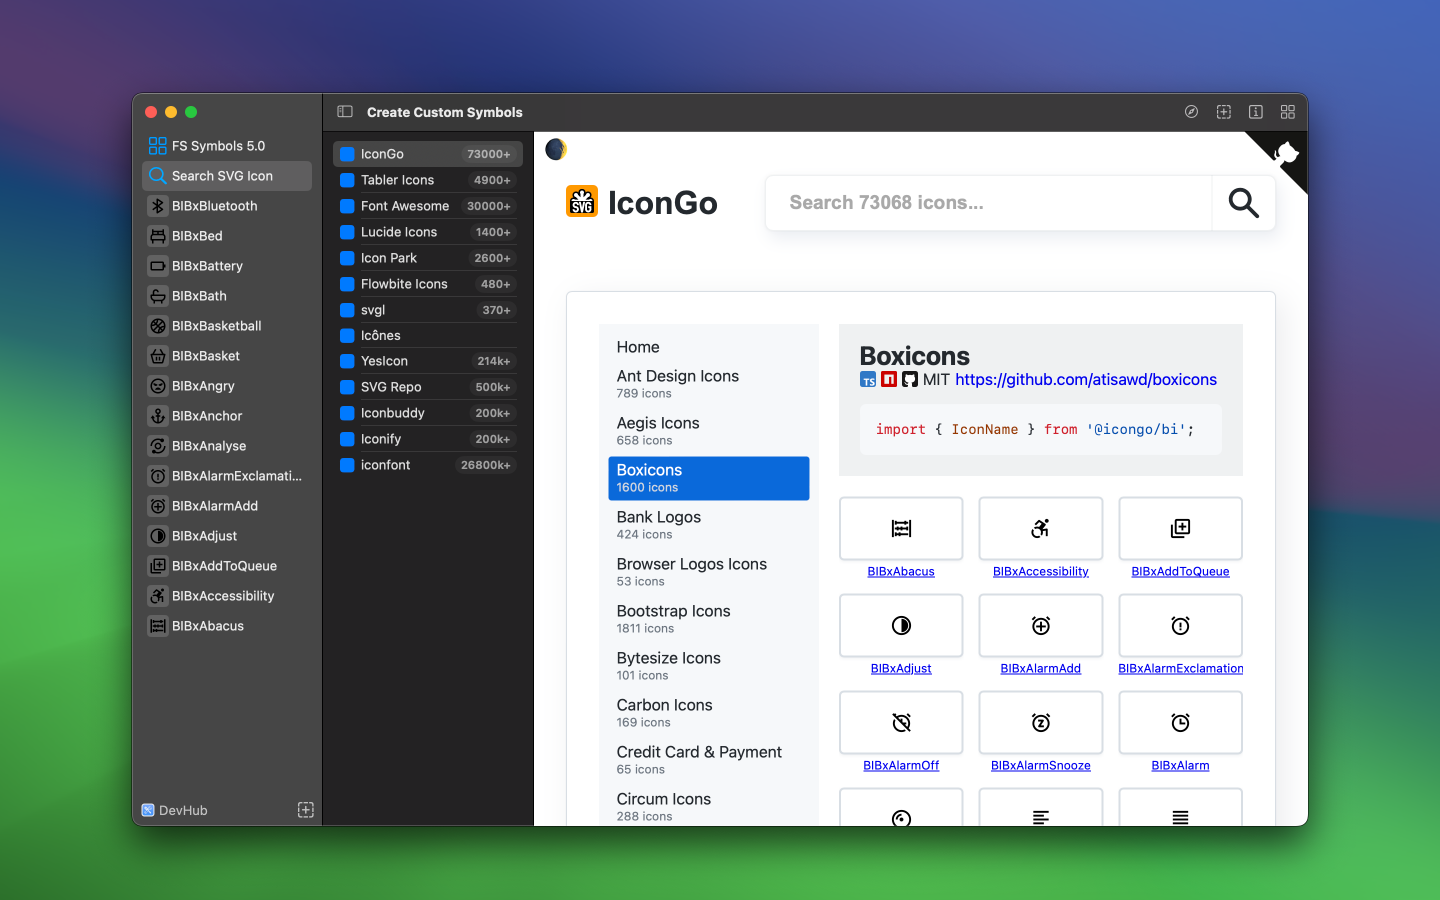This screenshot has width=1440, height=900.
Task: Click the Search 73068 icons input field
Action: (x=989, y=203)
